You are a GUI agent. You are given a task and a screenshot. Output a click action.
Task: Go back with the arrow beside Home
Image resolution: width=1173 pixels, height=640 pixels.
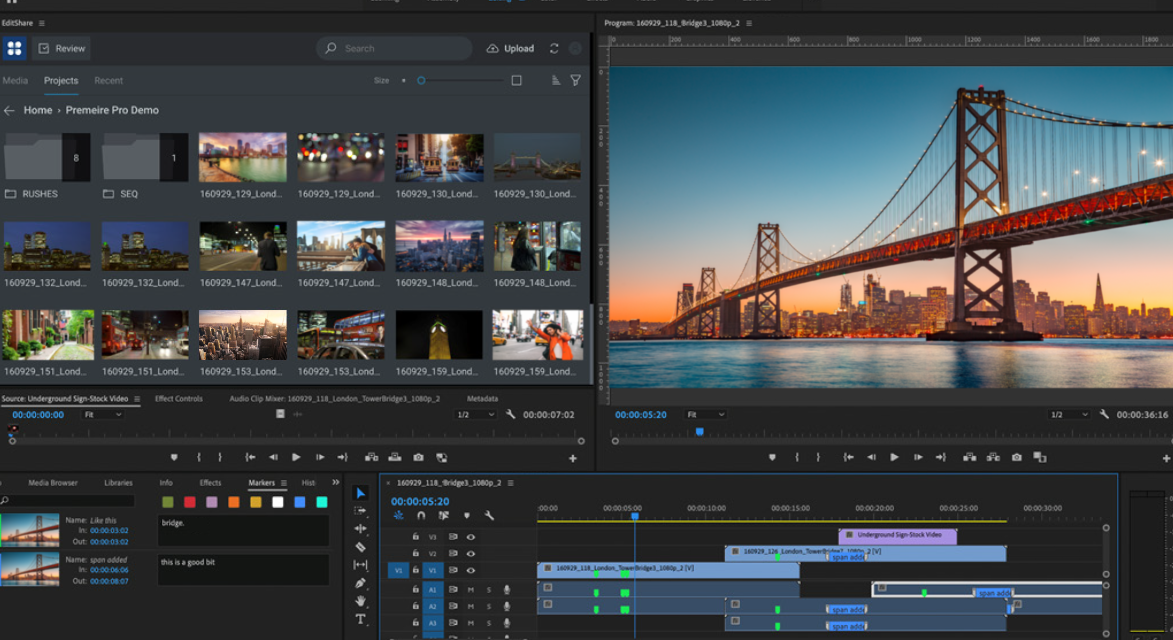coord(9,110)
